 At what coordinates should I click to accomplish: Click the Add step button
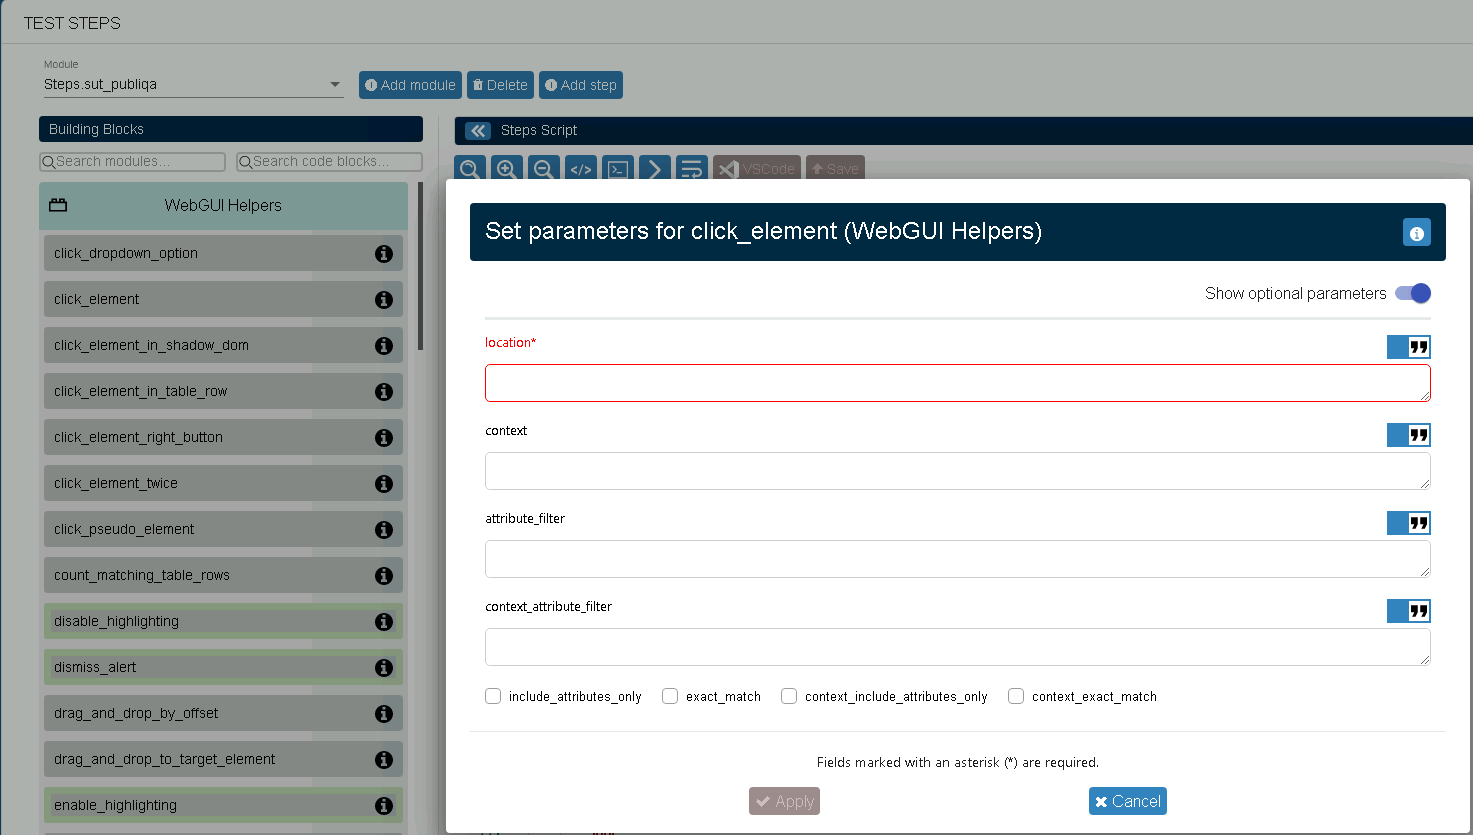pos(581,85)
